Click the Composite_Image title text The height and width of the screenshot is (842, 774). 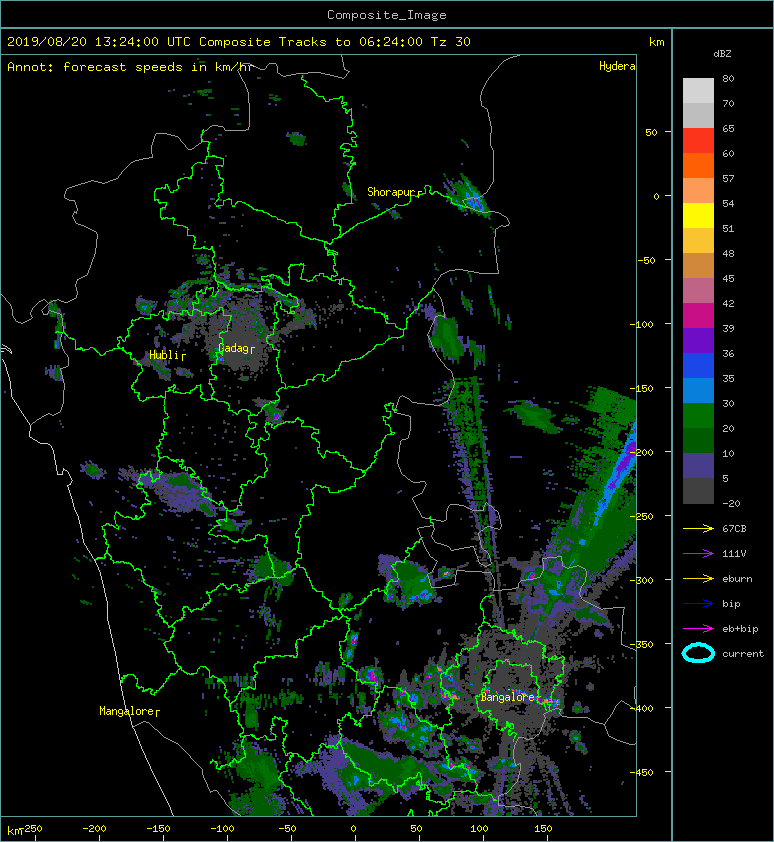[x=387, y=15]
